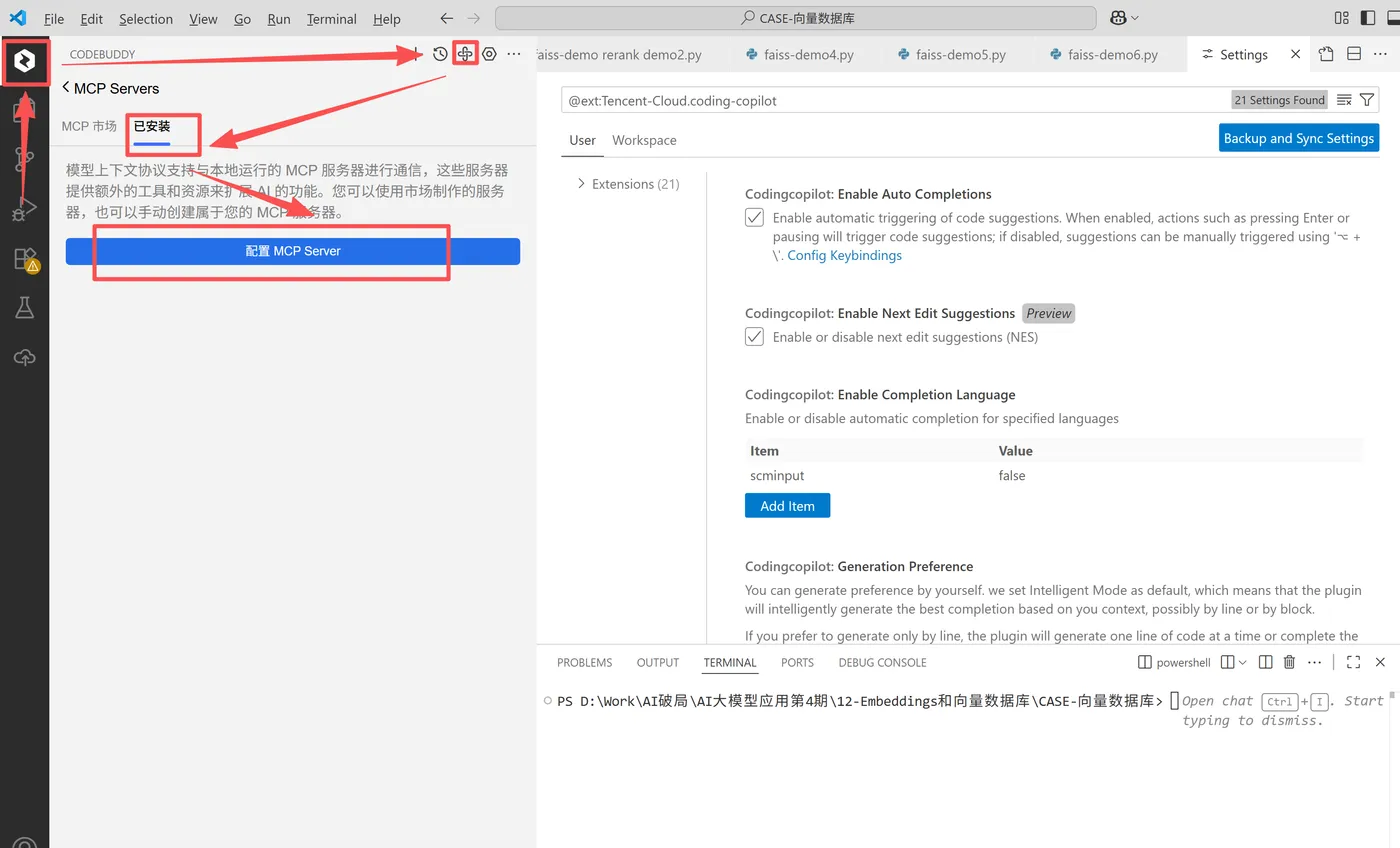Open CODEBUDDY settings gear icon
Screen dimensions: 1400x848
(489, 54)
